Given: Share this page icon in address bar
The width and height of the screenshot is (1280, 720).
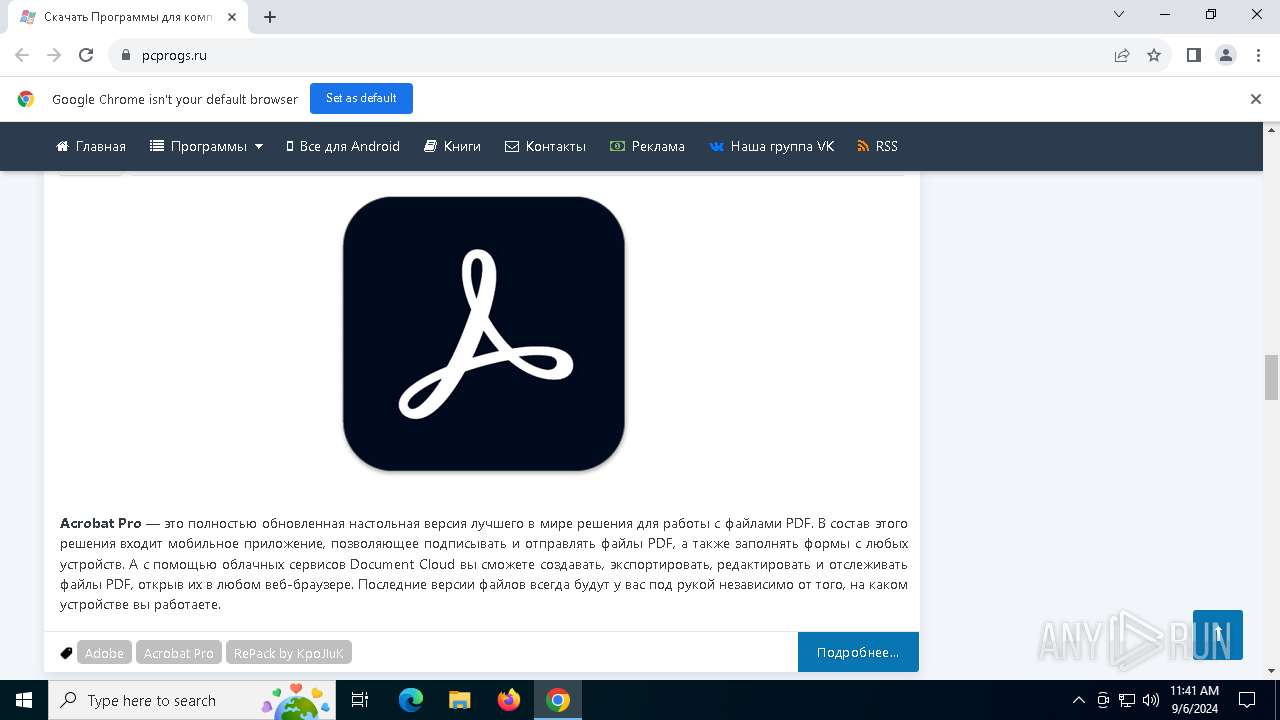Looking at the screenshot, I should coord(1122,55).
